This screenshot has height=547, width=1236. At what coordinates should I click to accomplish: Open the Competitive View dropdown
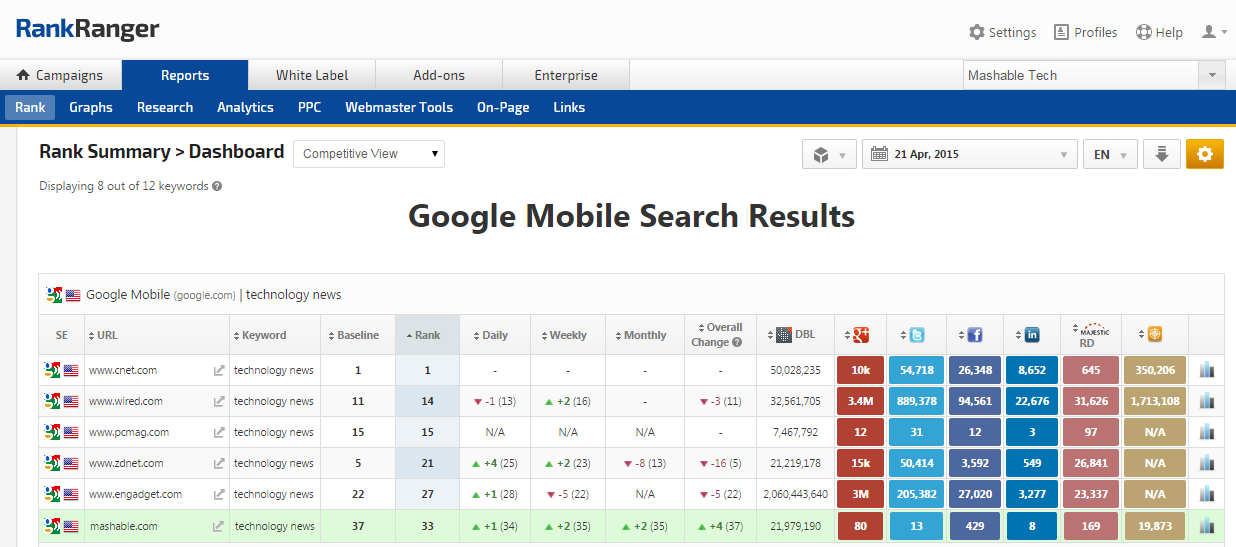pos(369,154)
